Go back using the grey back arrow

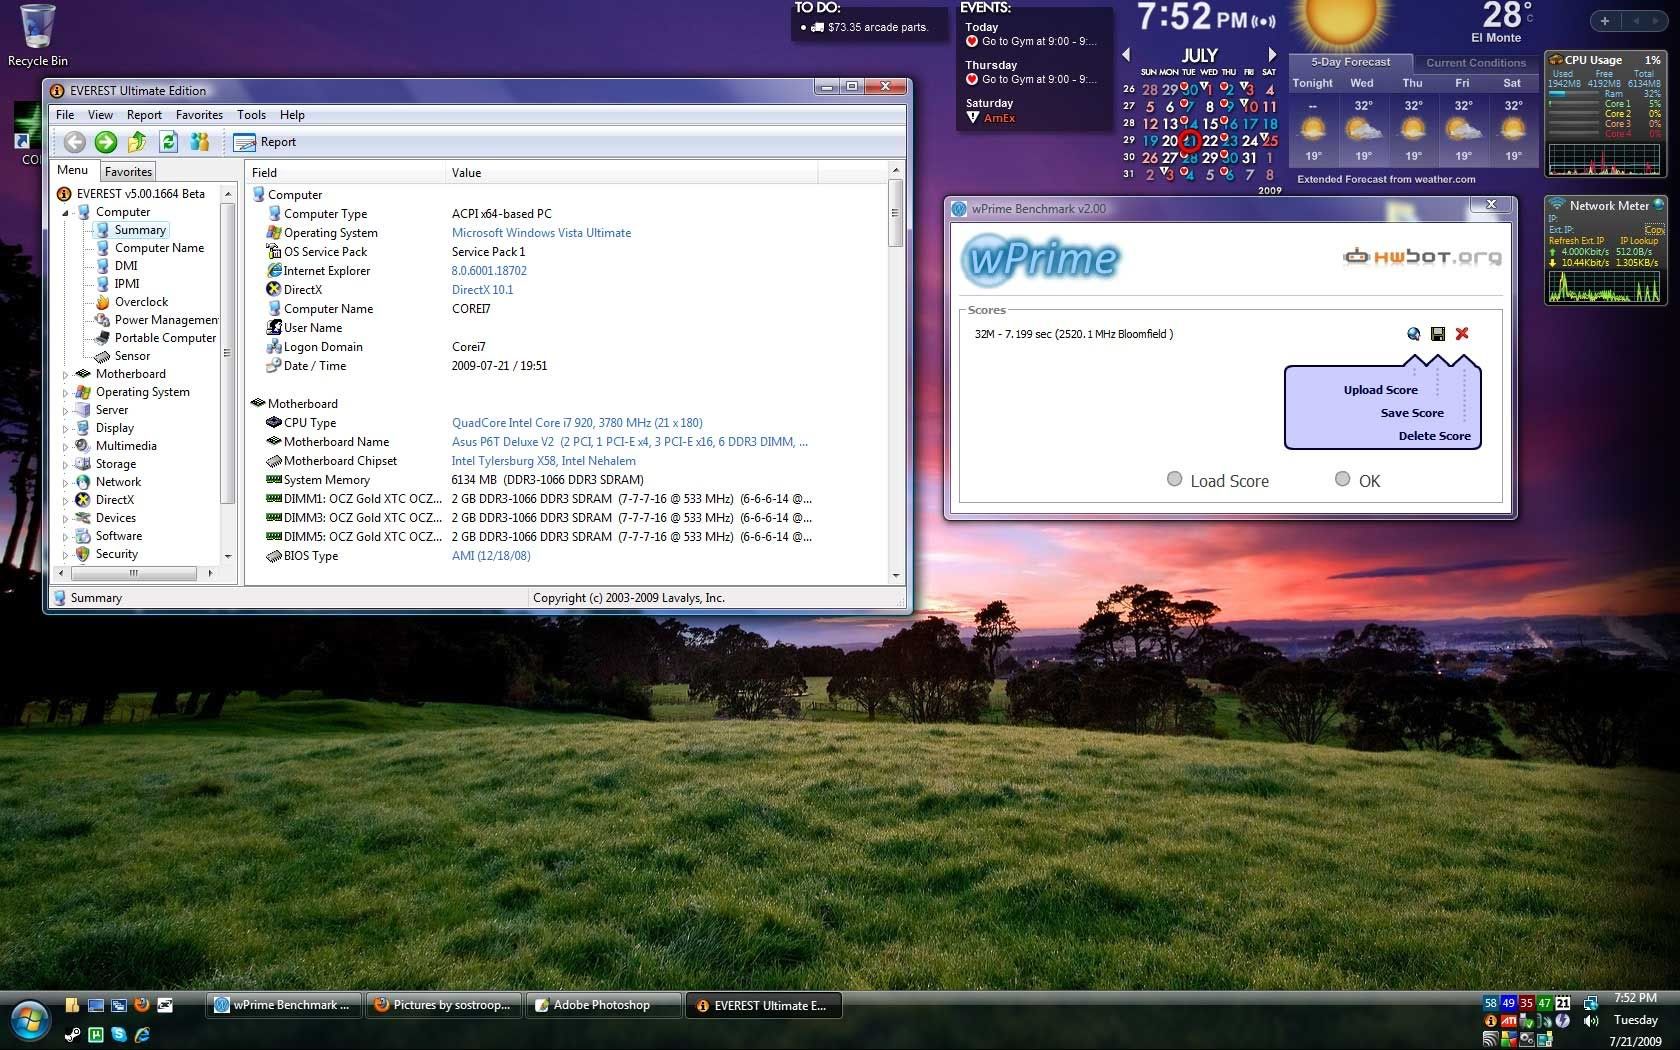point(75,142)
